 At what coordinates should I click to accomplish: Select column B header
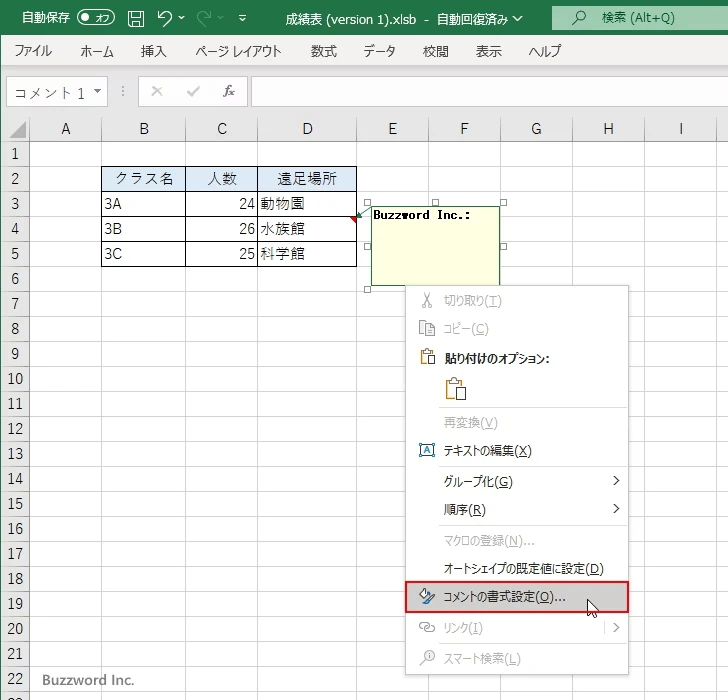click(x=143, y=129)
